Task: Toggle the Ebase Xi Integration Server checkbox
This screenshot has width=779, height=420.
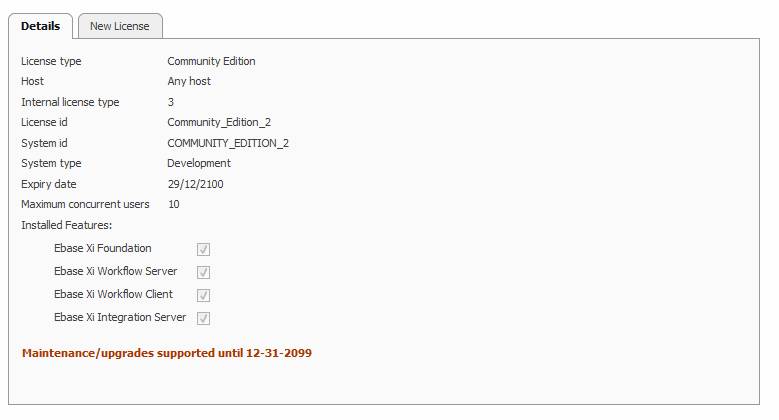Action: (x=204, y=318)
